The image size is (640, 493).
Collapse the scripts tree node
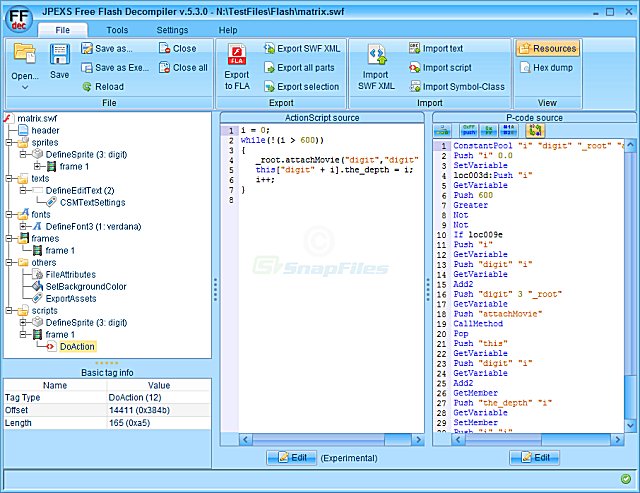click(9, 311)
